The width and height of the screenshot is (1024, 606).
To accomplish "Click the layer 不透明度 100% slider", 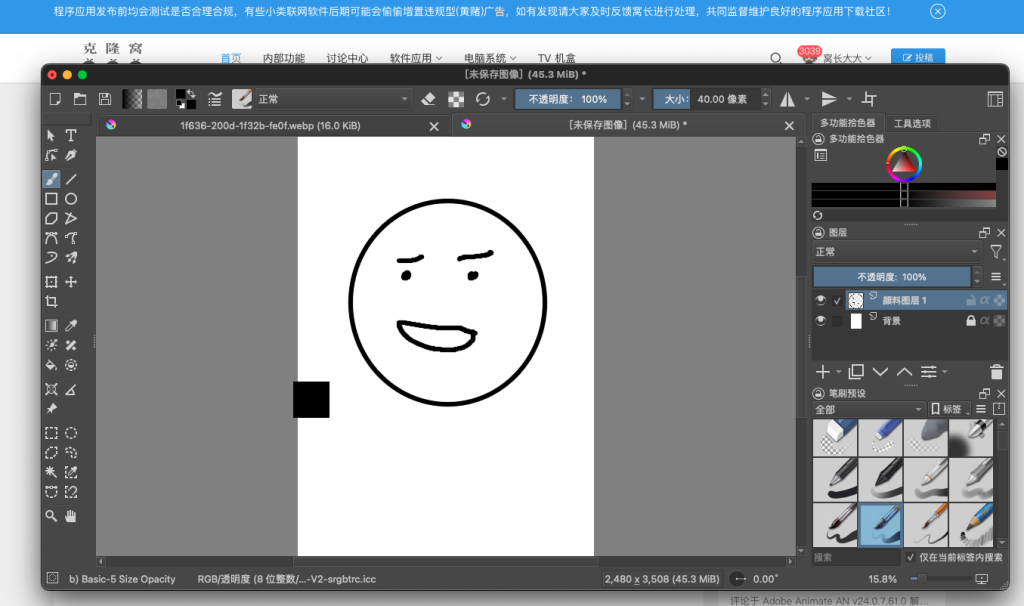I will tap(891, 277).
